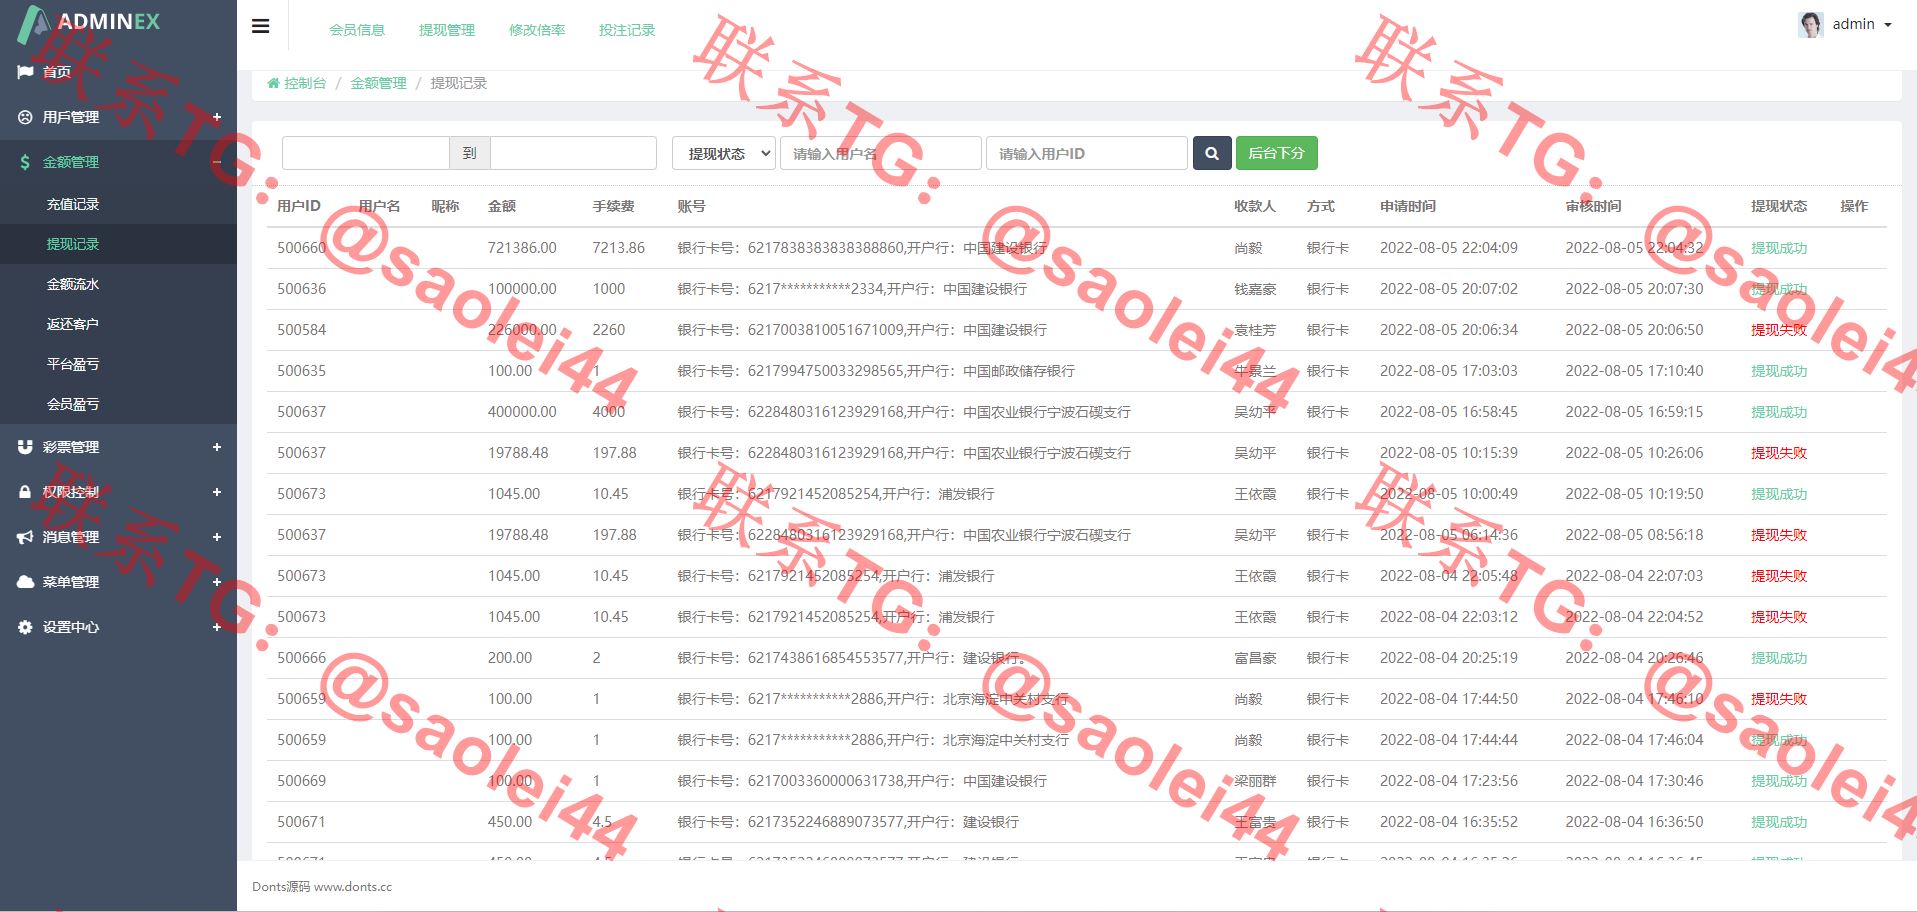Expand 消息管理 with plus sign
The height and width of the screenshot is (912, 1917).
click(x=217, y=537)
